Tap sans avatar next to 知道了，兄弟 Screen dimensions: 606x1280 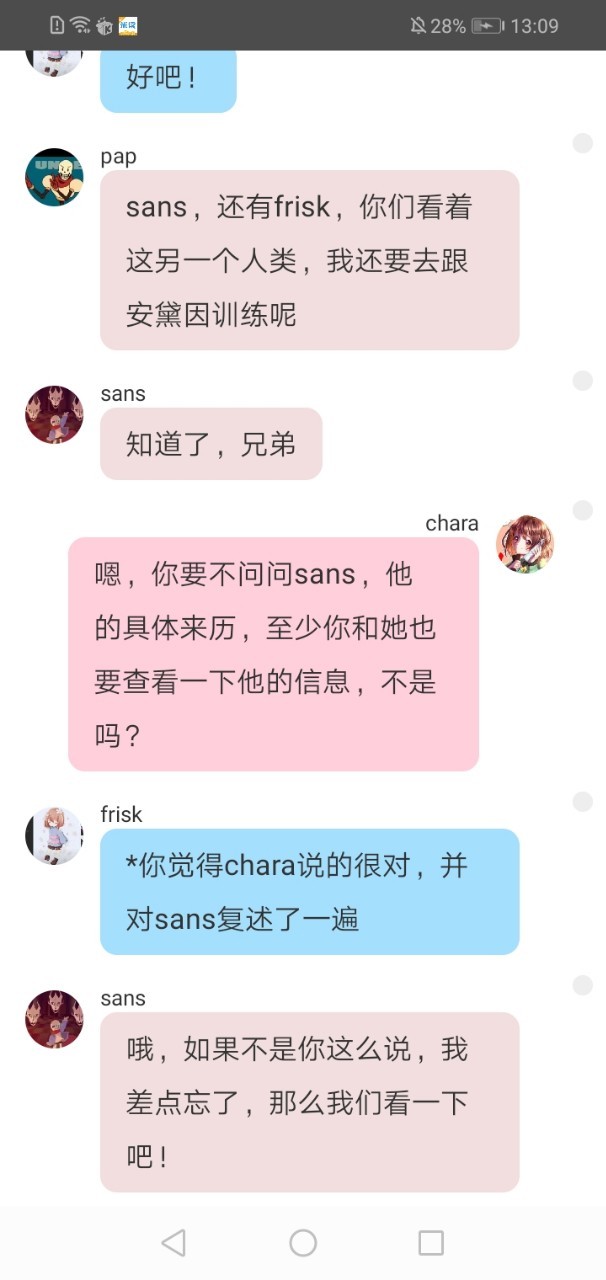pos(54,414)
